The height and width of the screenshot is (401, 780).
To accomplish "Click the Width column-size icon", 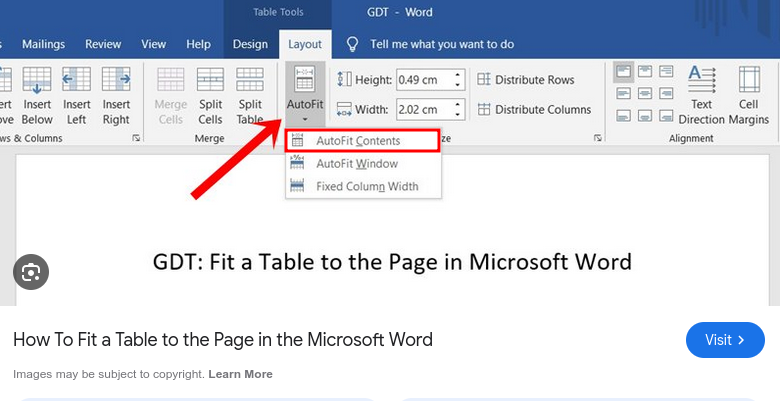I will 344,109.
